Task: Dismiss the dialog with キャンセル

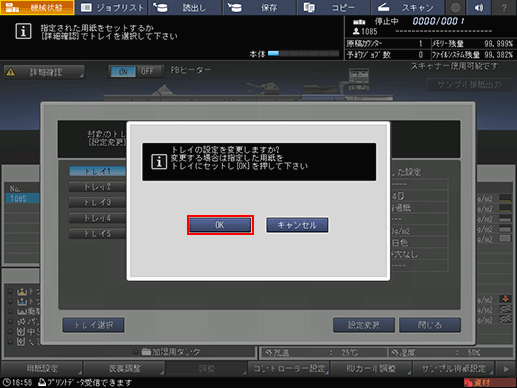Action: click(x=297, y=225)
